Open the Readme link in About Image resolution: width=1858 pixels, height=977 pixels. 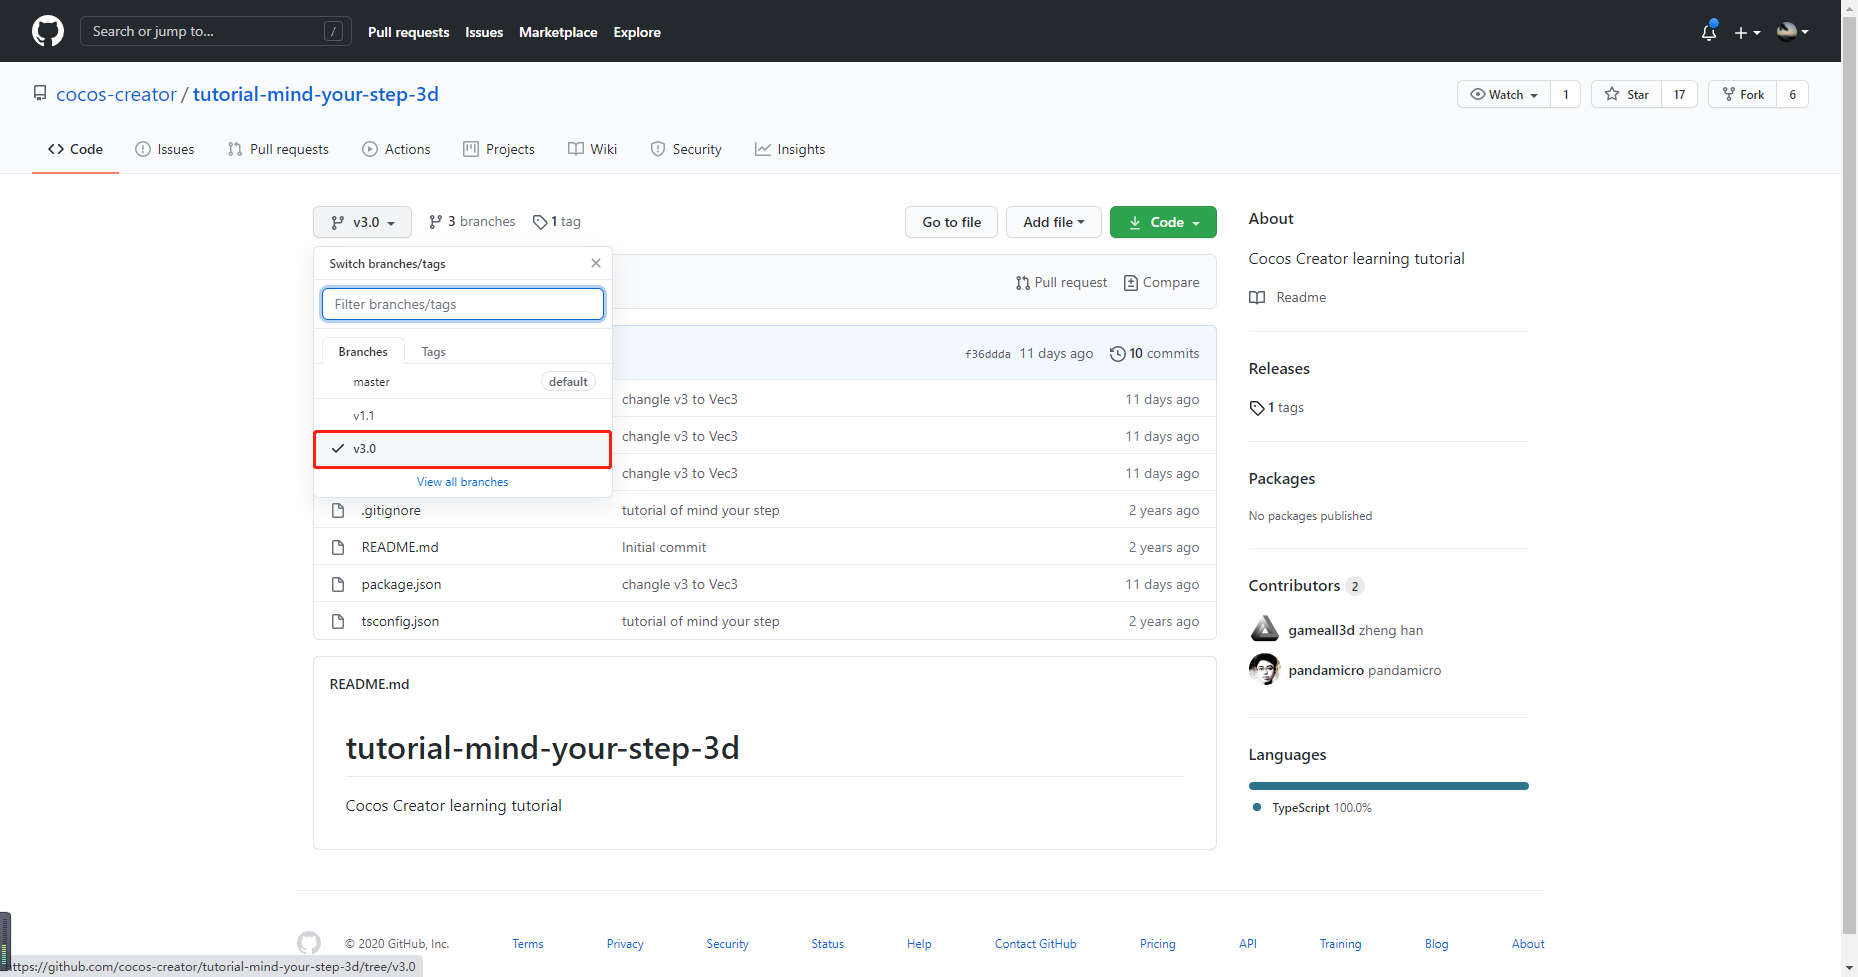tap(1288, 297)
